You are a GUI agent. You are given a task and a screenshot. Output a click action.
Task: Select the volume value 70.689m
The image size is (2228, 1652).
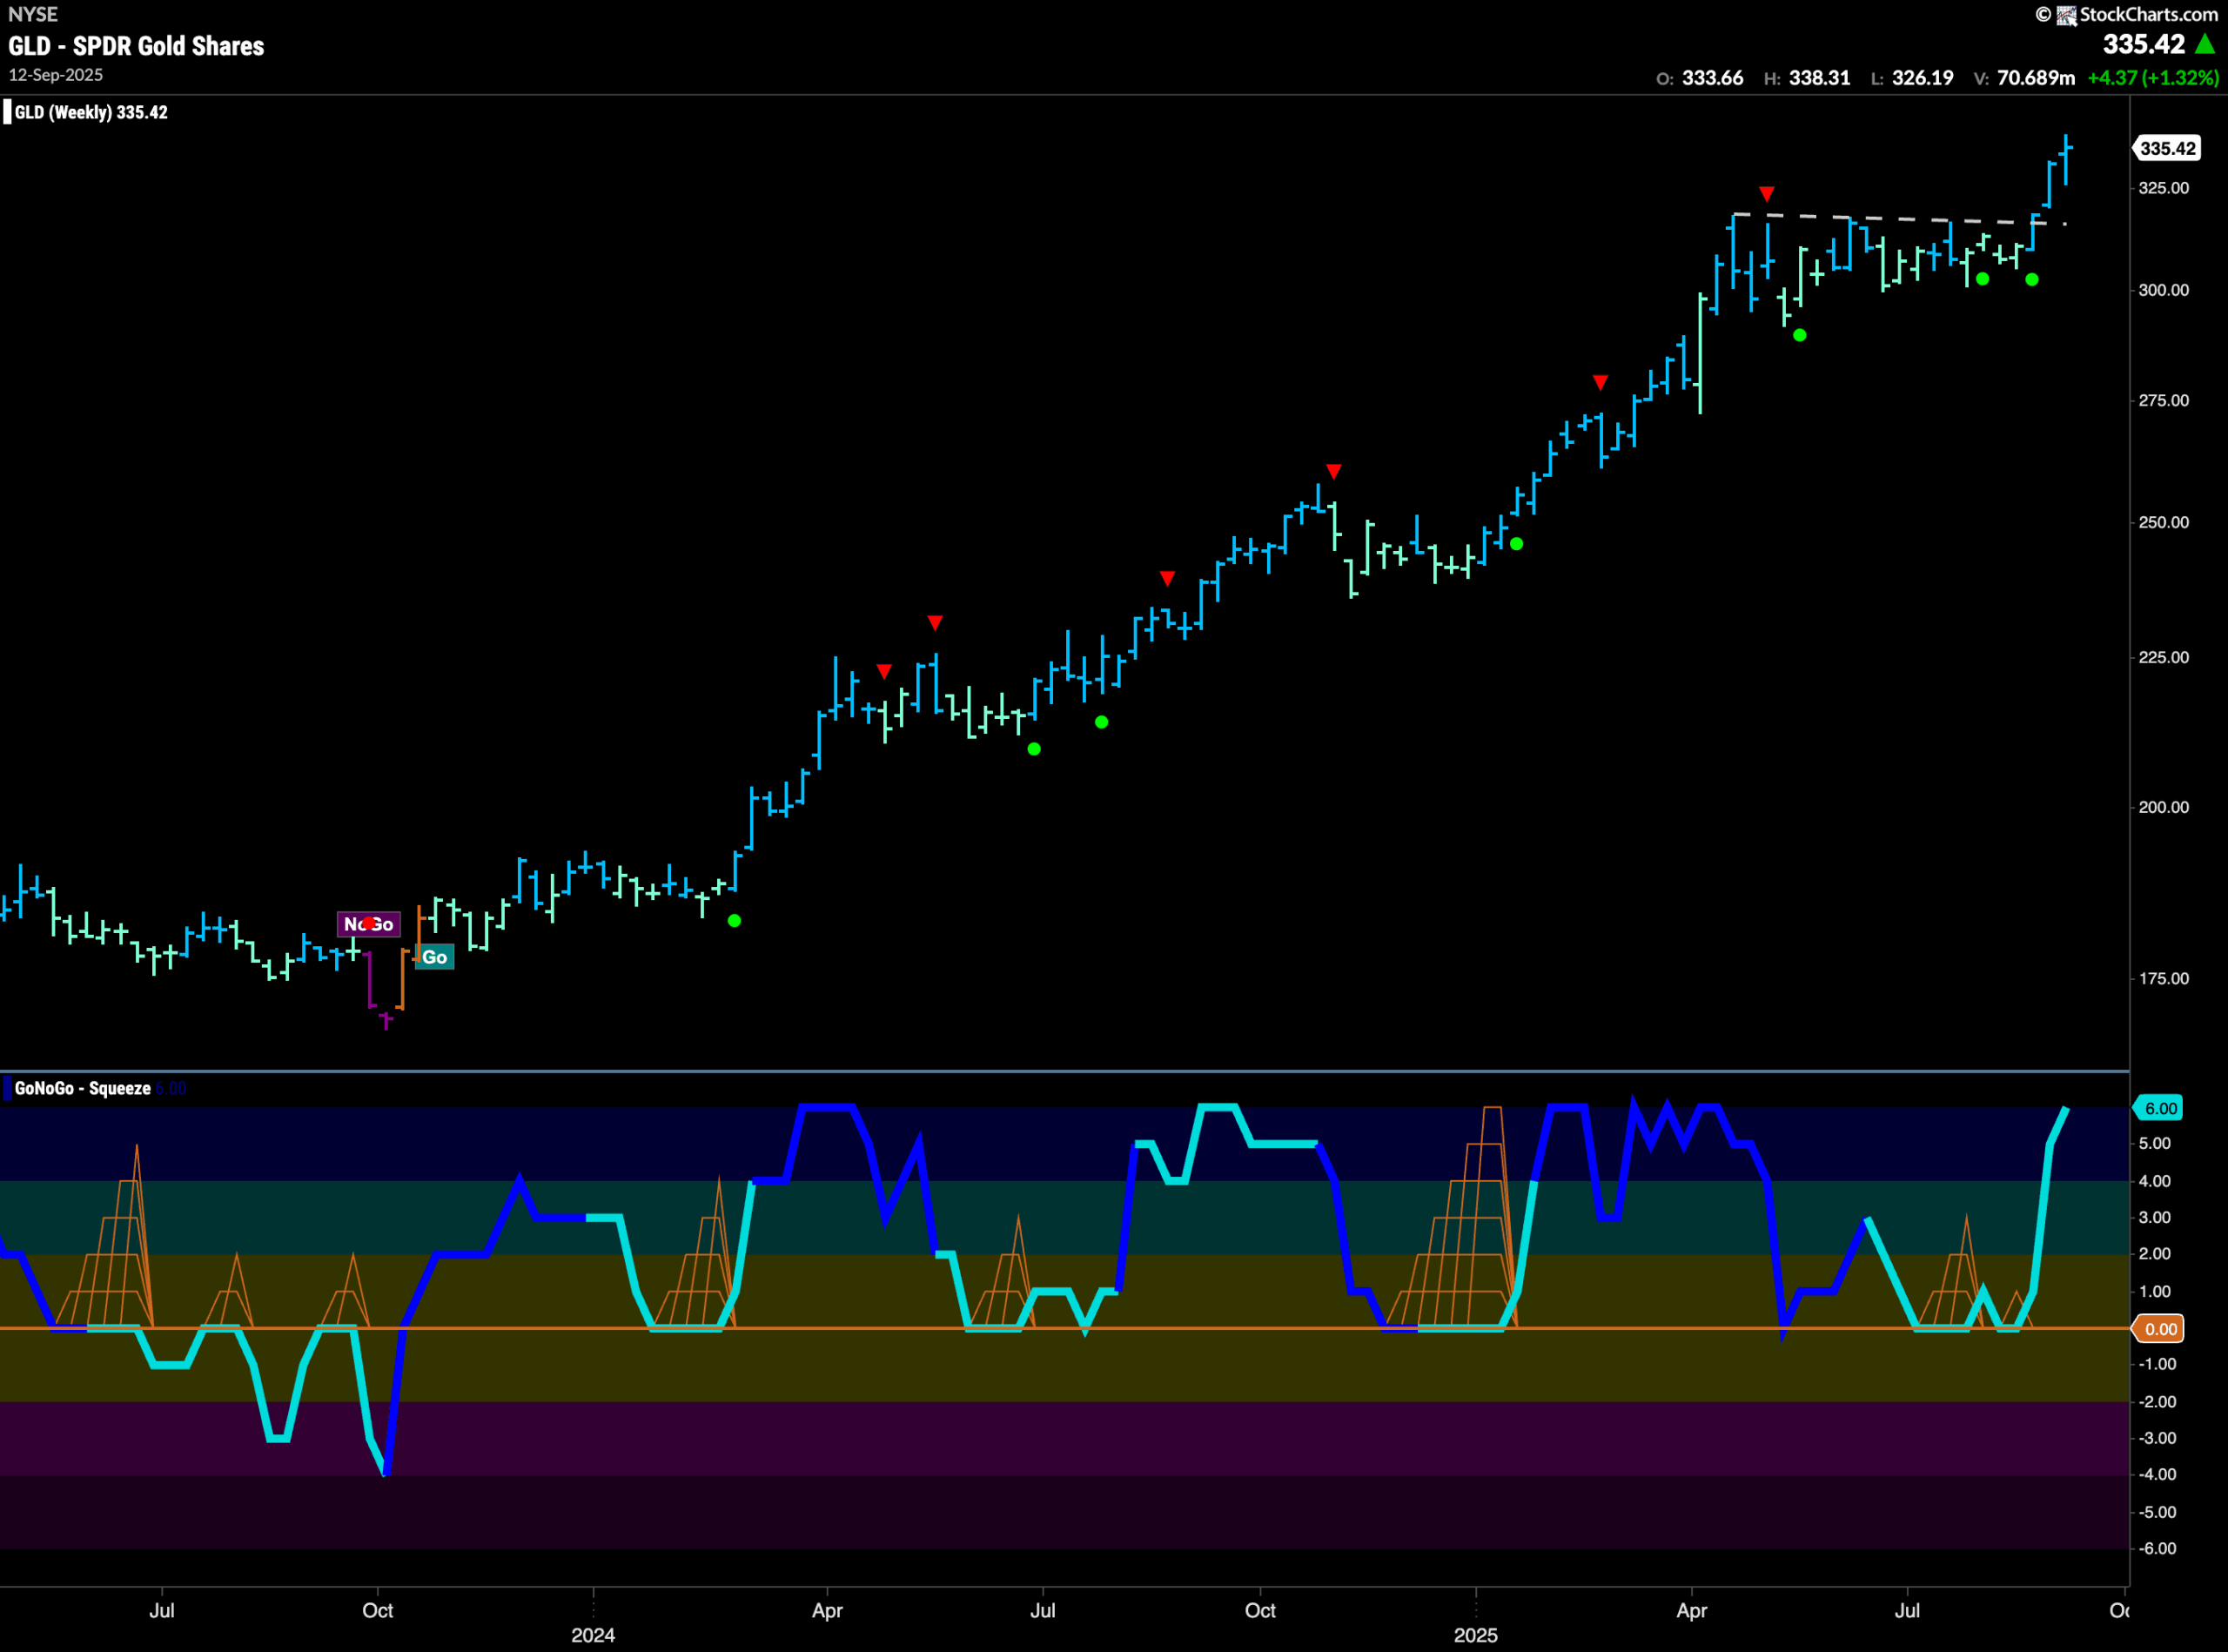(x=2036, y=78)
